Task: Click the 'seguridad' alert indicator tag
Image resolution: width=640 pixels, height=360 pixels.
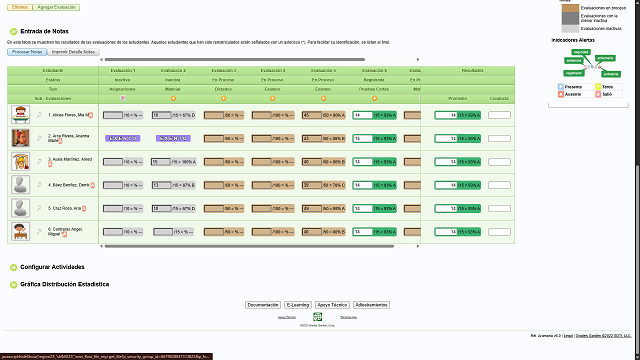Action: (x=581, y=52)
